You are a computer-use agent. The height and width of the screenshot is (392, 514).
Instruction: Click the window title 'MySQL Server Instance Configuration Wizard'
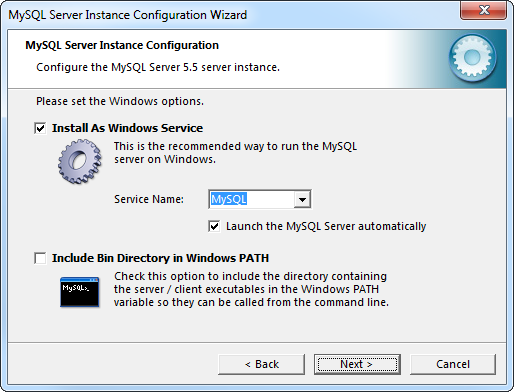(x=128, y=15)
